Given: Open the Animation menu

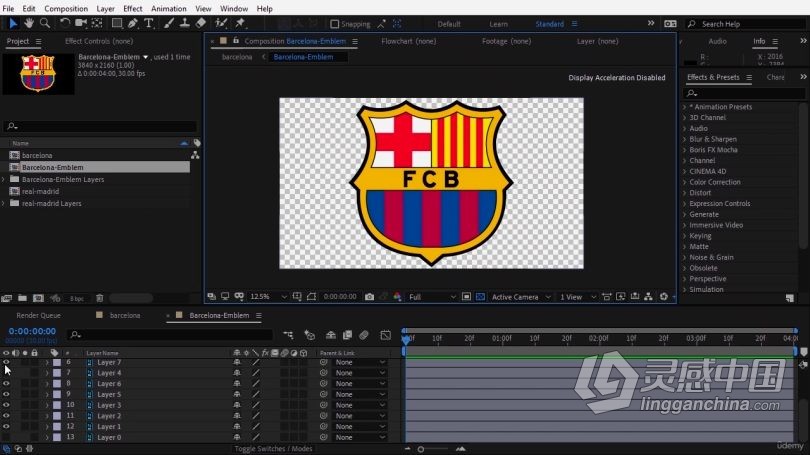Looking at the screenshot, I should [168, 9].
